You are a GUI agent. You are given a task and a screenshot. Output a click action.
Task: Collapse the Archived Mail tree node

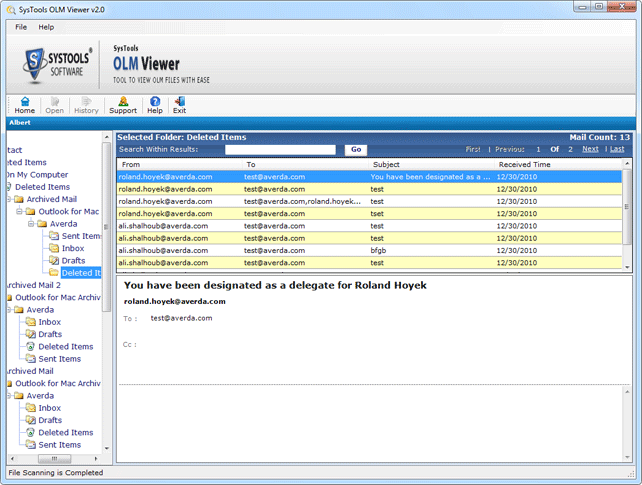click(x=9, y=199)
